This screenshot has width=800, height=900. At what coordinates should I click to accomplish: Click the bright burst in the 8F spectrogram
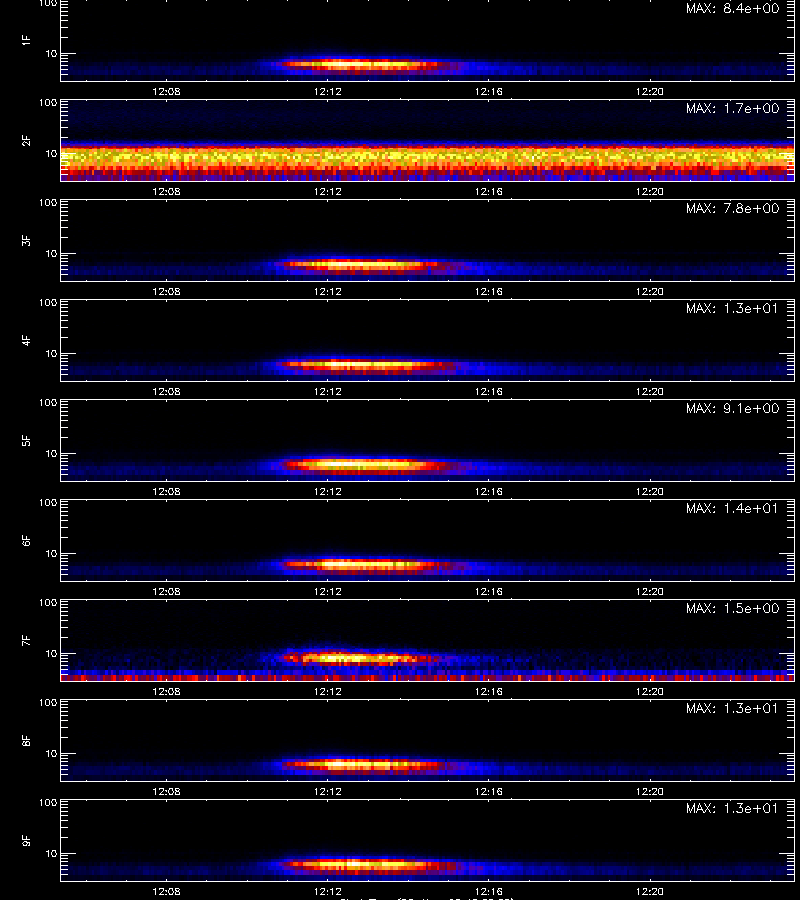(362, 765)
